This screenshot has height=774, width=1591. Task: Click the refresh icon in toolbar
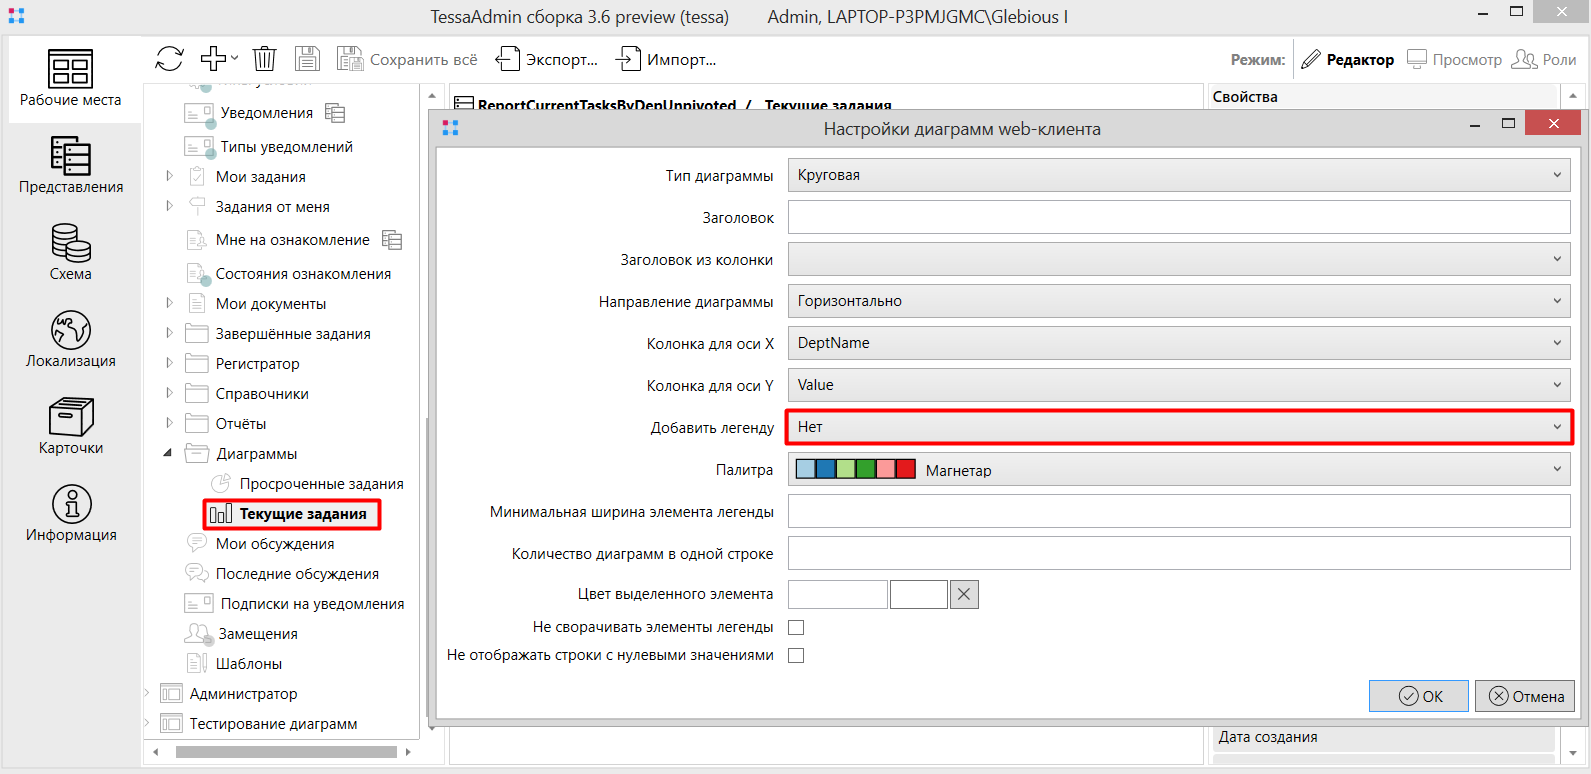click(169, 59)
